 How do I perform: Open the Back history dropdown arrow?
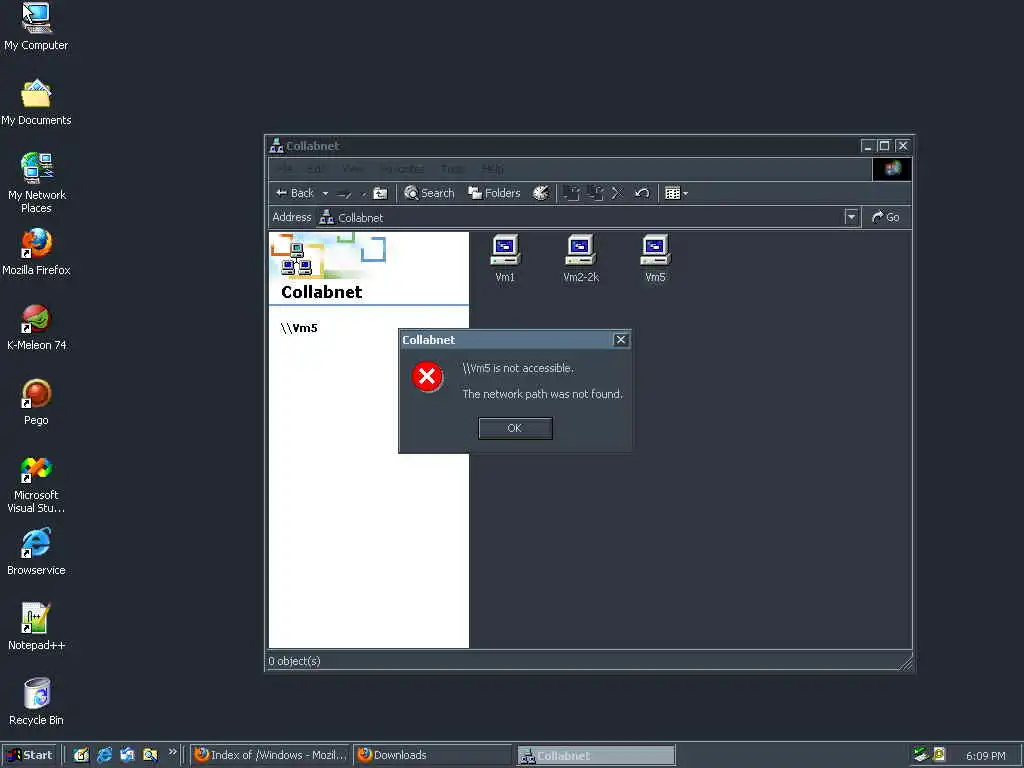tap(325, 193)
